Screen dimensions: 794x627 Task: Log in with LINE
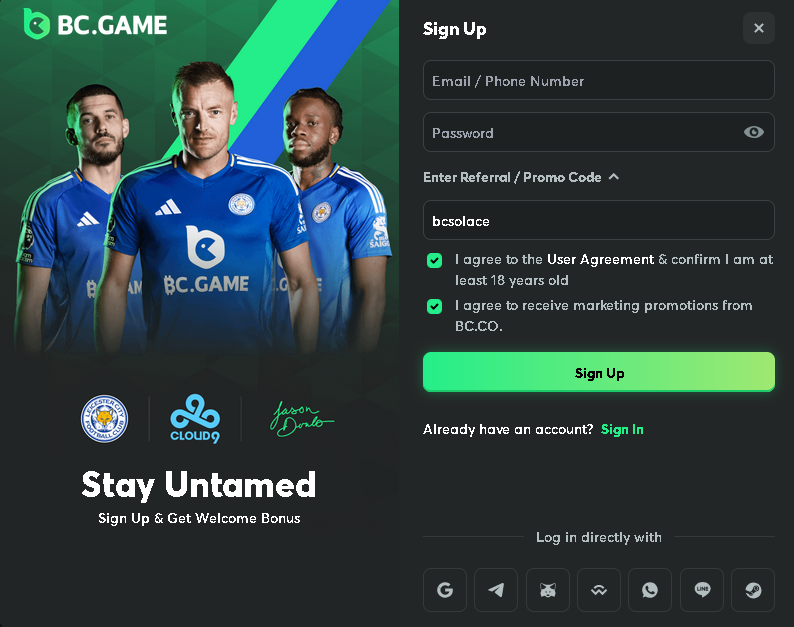(702, 590)
